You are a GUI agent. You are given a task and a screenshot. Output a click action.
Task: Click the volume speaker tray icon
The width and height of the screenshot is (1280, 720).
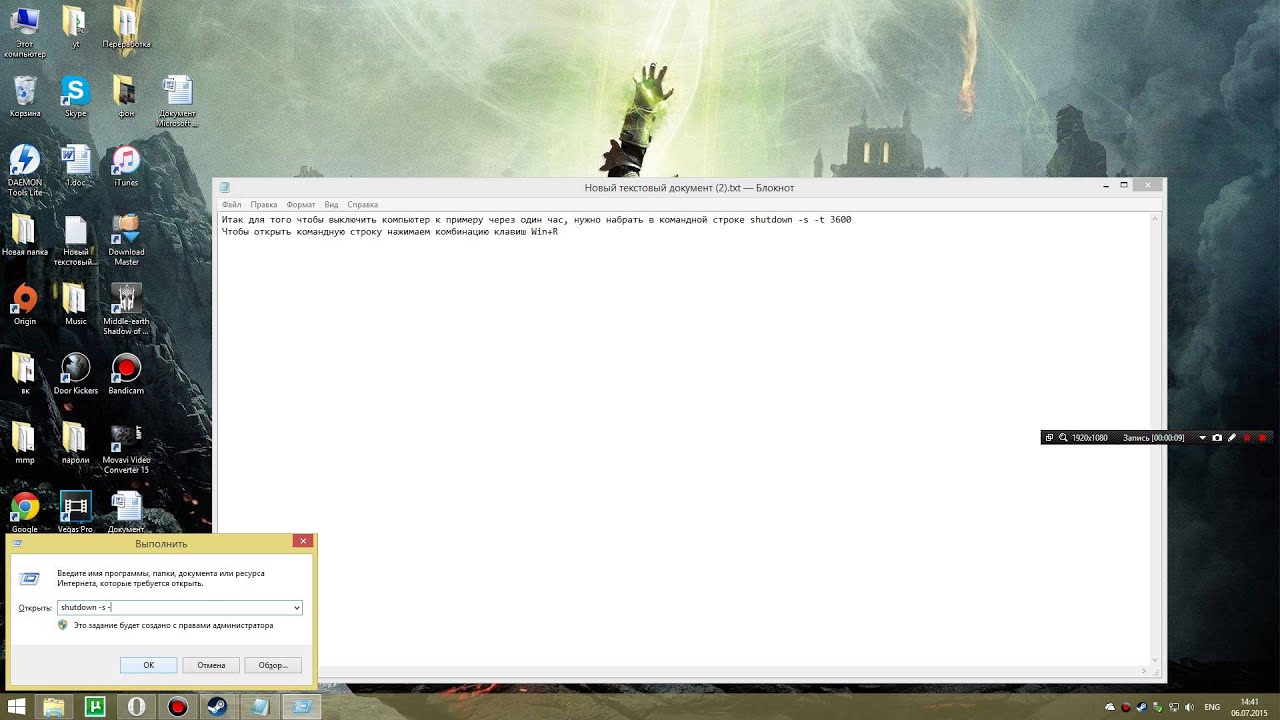(1189, 707)
